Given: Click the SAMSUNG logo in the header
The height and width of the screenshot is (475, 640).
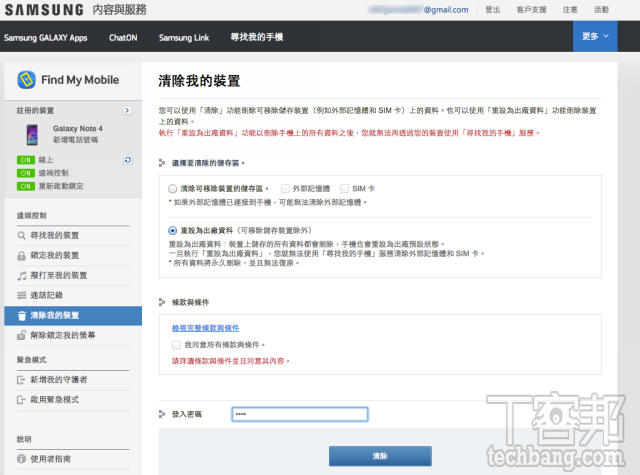Looking at the screenshot, I should coord(44,10).
